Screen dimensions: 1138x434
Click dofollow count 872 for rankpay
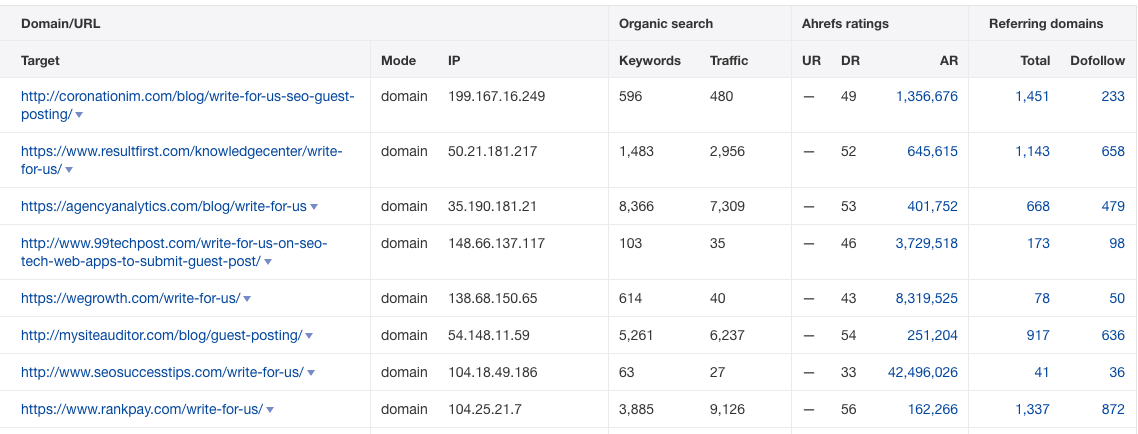pyautogui.click(x=1113, y=409)
